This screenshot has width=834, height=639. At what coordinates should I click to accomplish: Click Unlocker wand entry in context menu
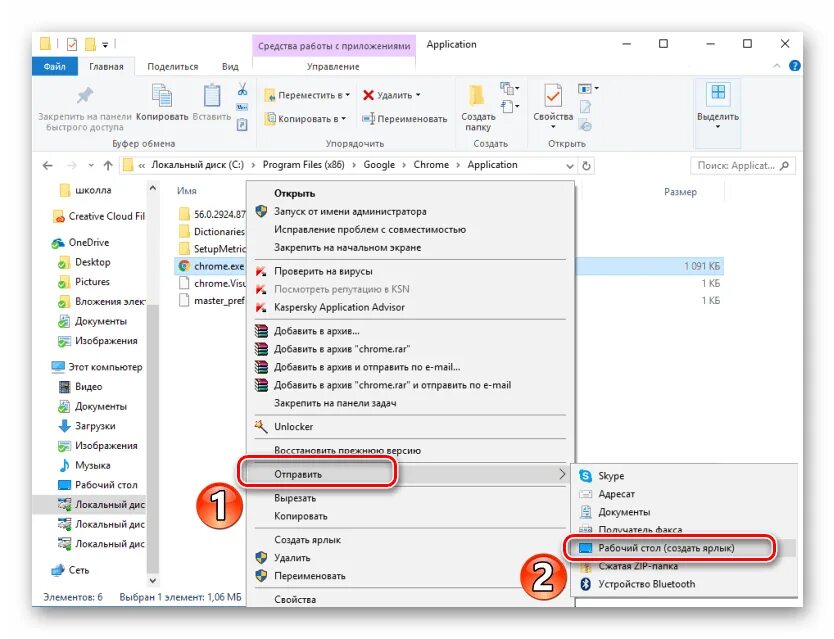[x=293, y=427]
